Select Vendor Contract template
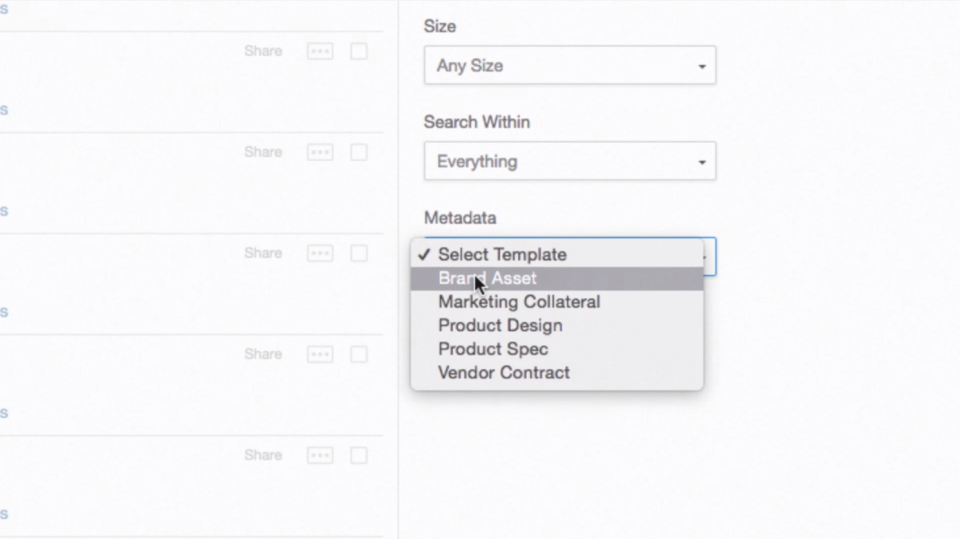This screenshot has height=539, width=960. [503, 372]
